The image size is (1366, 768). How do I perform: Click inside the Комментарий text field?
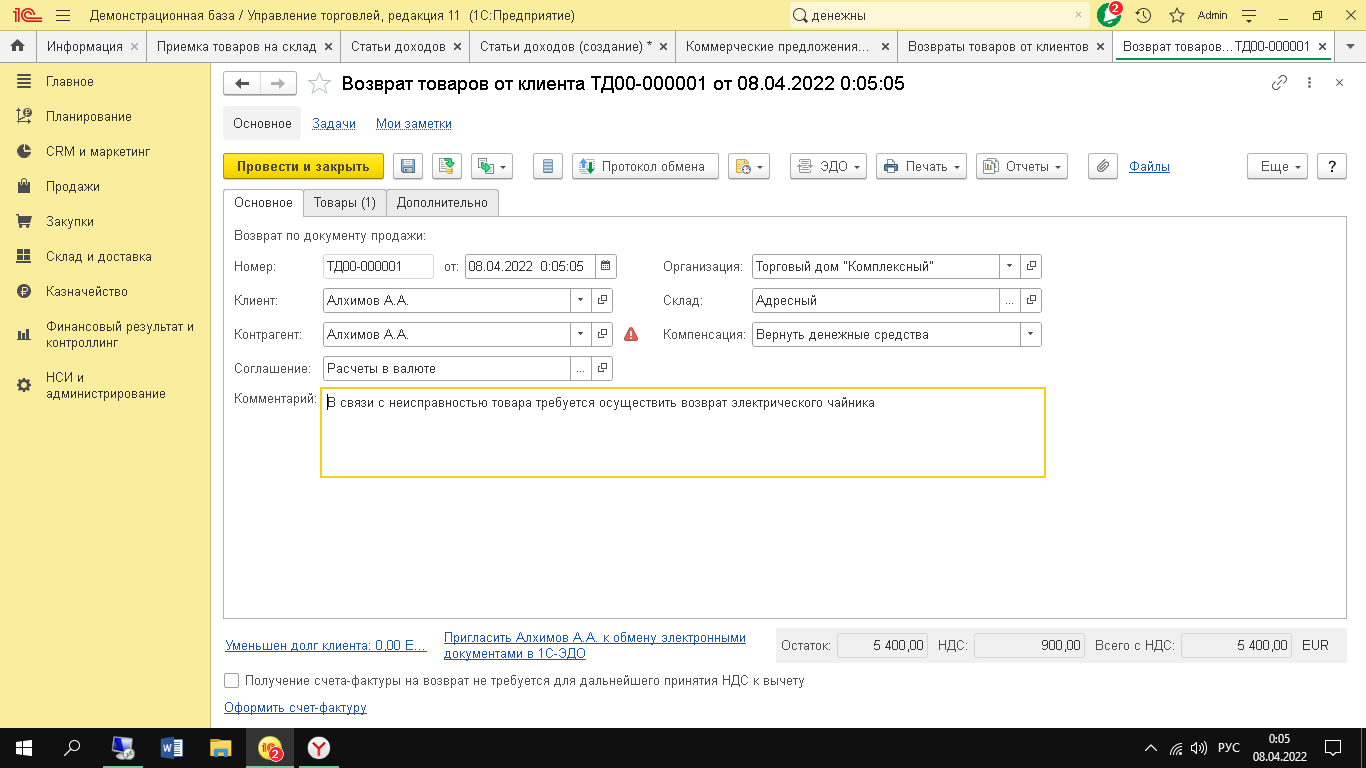pyautogui.click(x=682, y=433)
